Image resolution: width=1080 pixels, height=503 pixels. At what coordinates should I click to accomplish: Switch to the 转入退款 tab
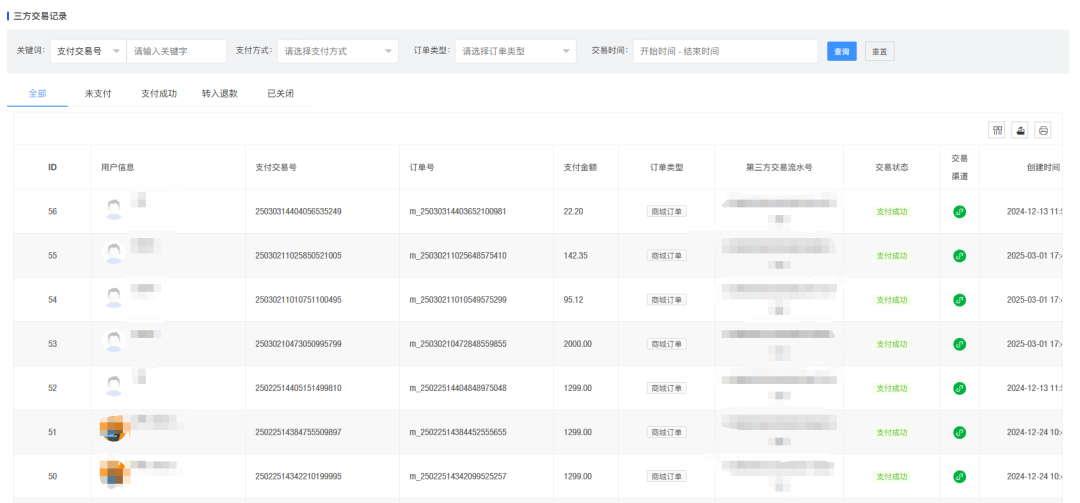[x=220, y=94]
